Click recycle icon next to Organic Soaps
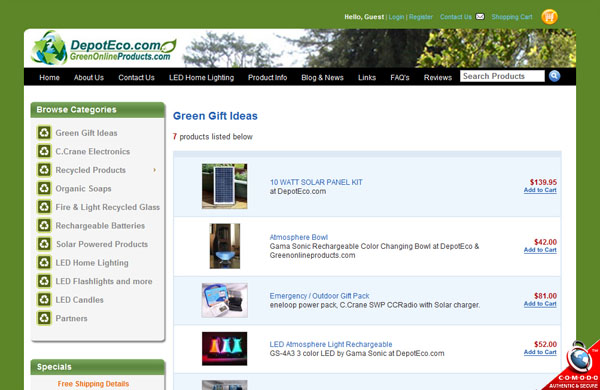Viewport: 600px width, 390px height. pyautogui.click(x=44, y=188)
